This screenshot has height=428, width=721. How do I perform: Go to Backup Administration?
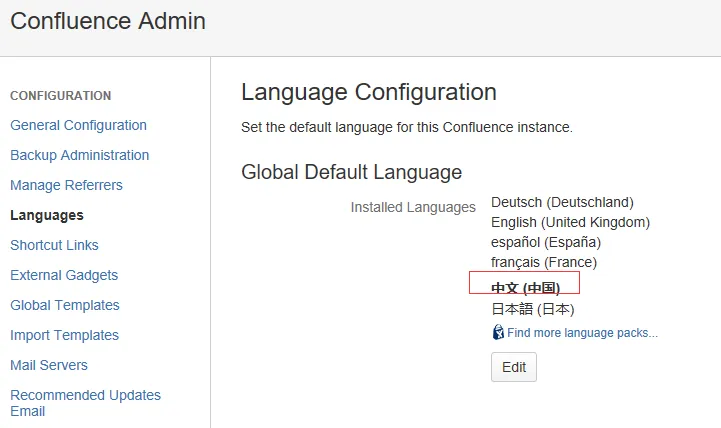click(80, 155)
